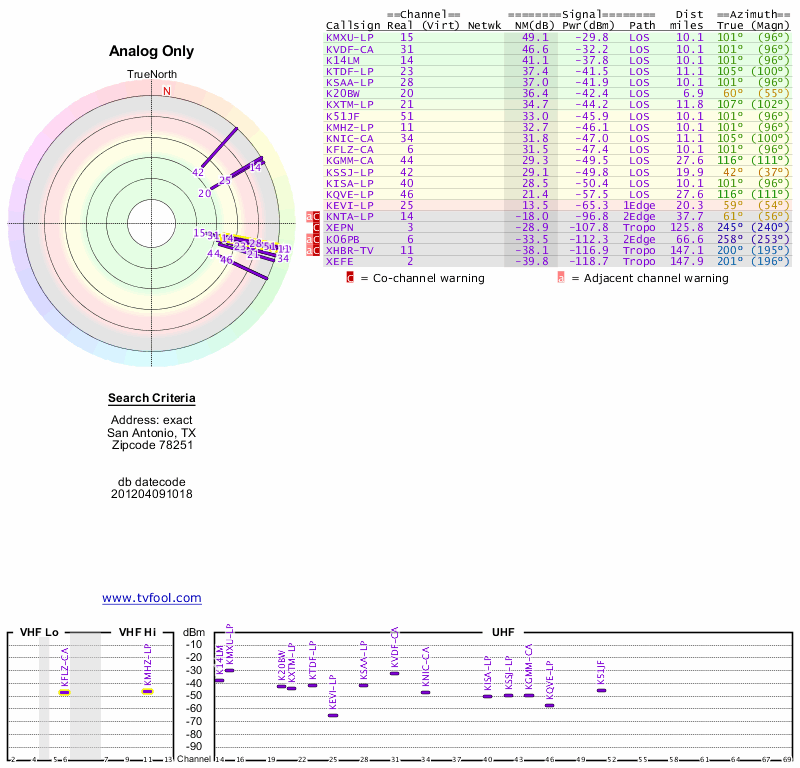Click channel 20 label on radar plot

[x=205, y=193]
